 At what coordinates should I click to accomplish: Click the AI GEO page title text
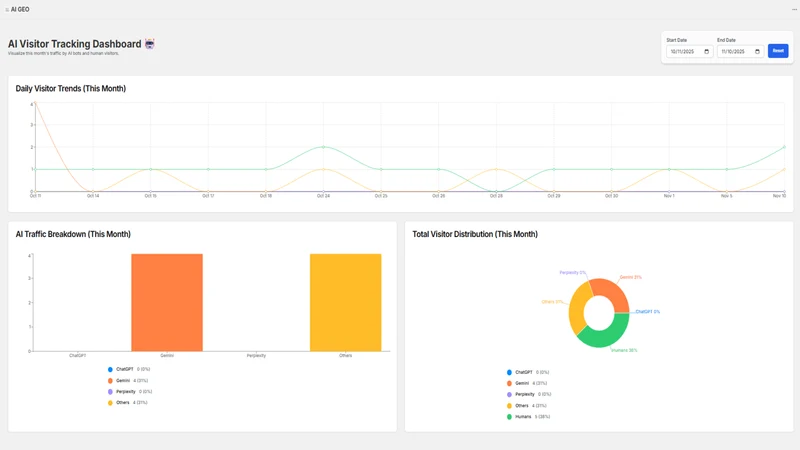click(20, 10)
